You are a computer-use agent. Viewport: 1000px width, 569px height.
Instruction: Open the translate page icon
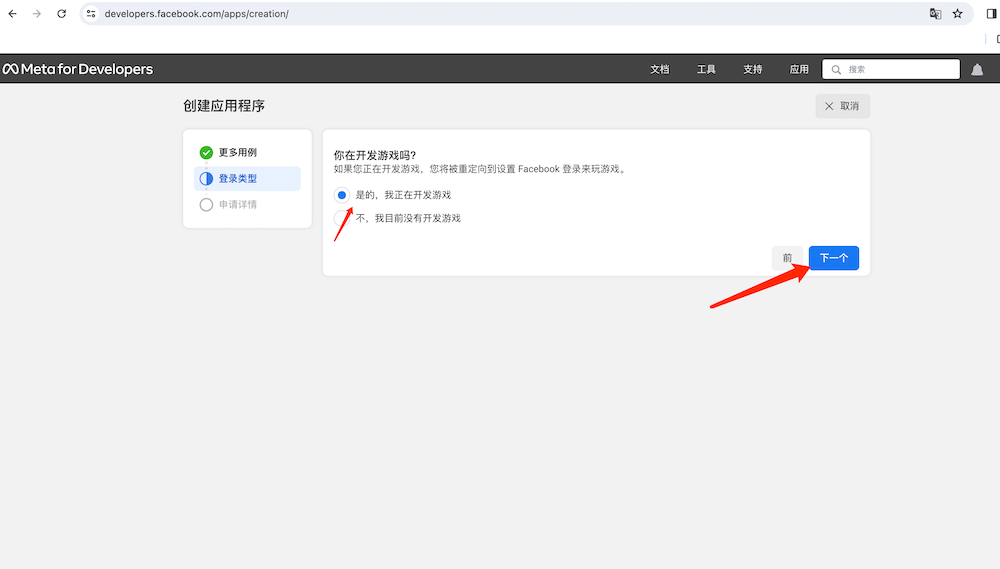tap(935, 14)
